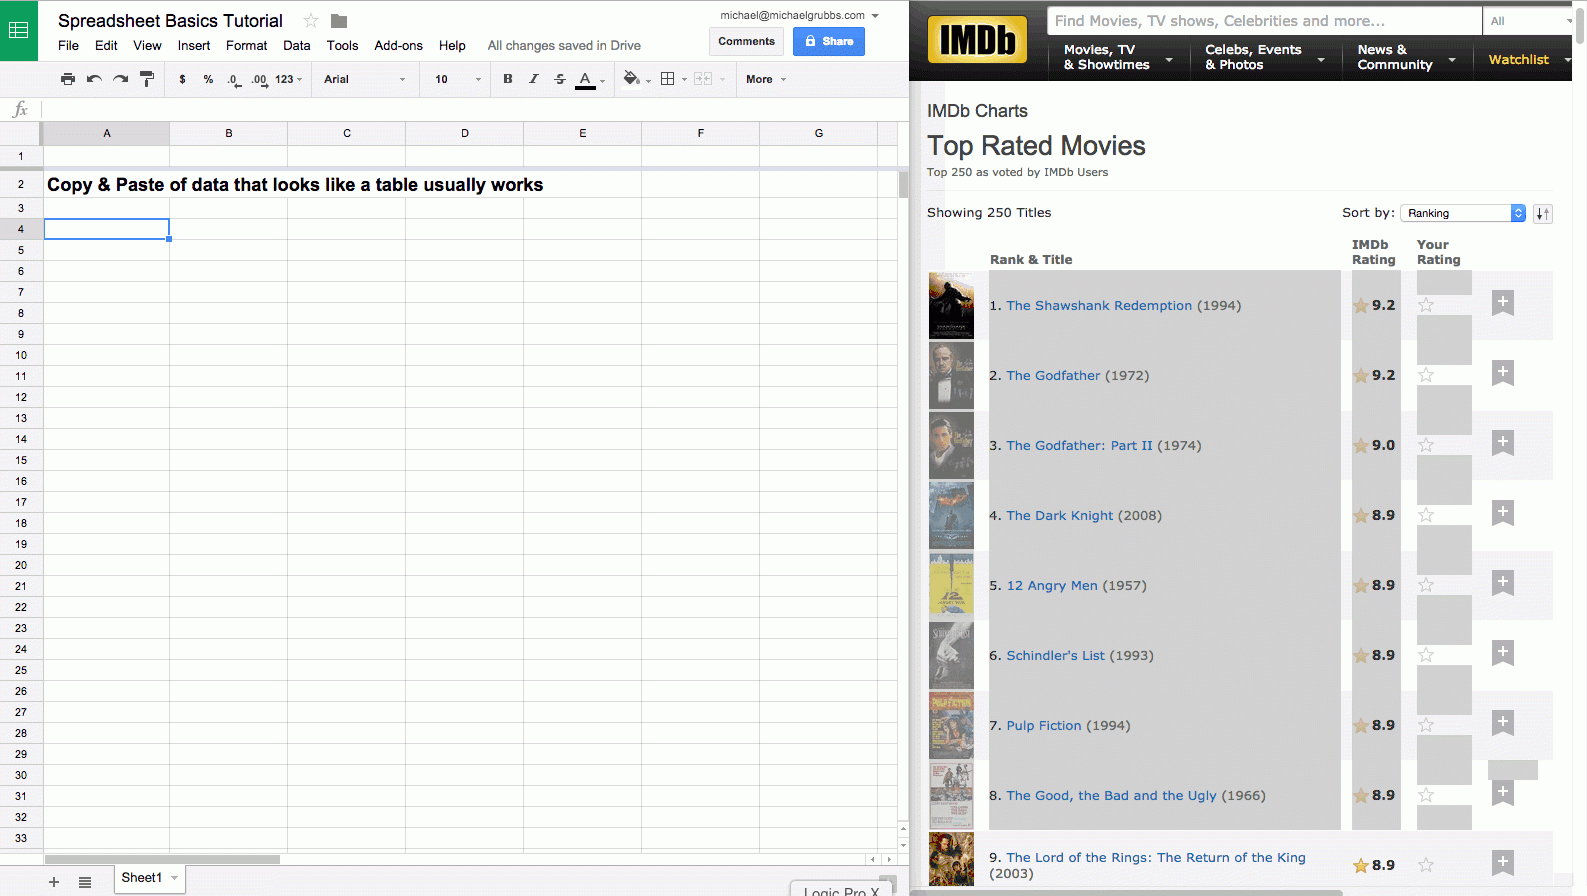Viewport: 1587px width, 896px height.
Task: Click the paint format icon
Action: point(147,79)
